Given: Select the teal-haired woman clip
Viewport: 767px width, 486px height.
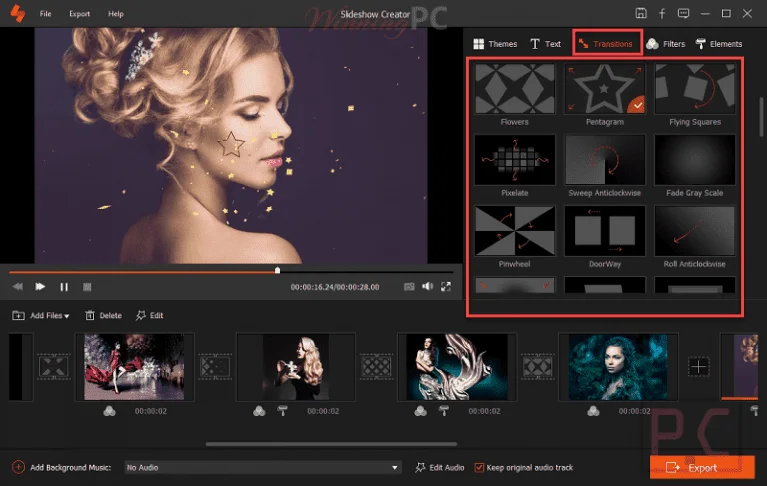Looking at the screenshot, I should point(618,367).
